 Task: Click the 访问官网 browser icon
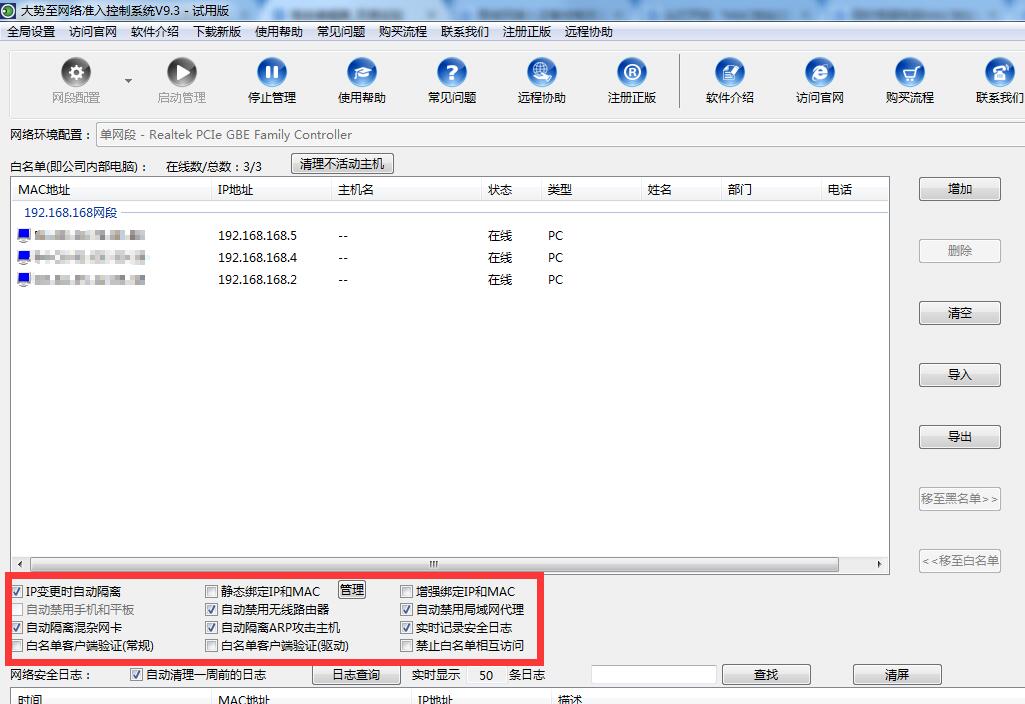820,73
